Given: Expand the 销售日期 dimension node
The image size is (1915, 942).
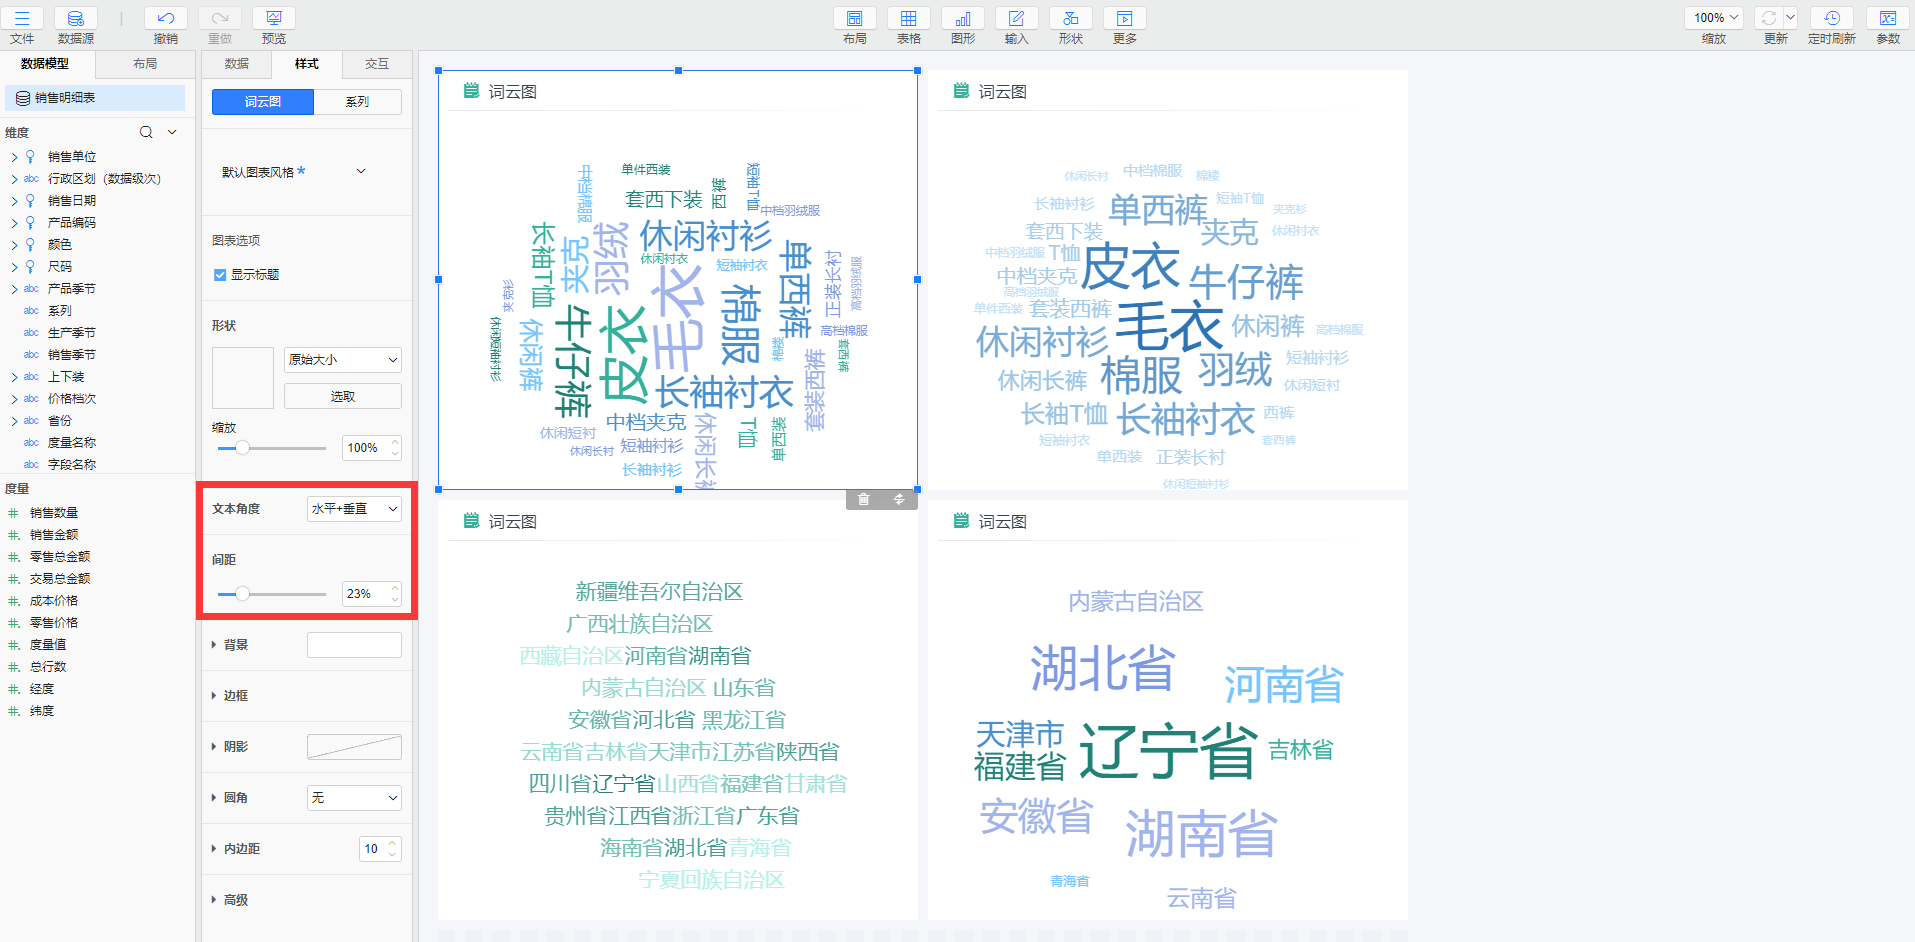Looking at the screenshot, I should (14, 201).
